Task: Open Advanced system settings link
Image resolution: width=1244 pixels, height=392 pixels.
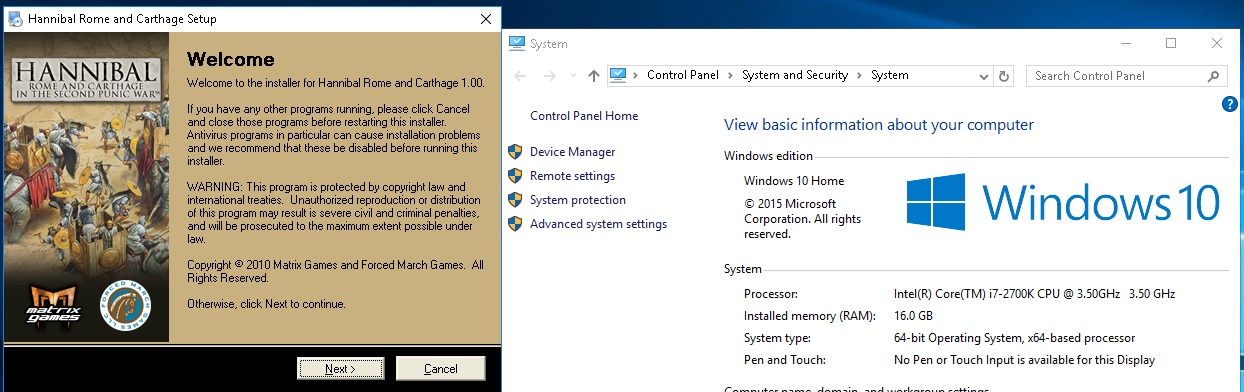Action: pyautogui.click(x=598, y=224)
